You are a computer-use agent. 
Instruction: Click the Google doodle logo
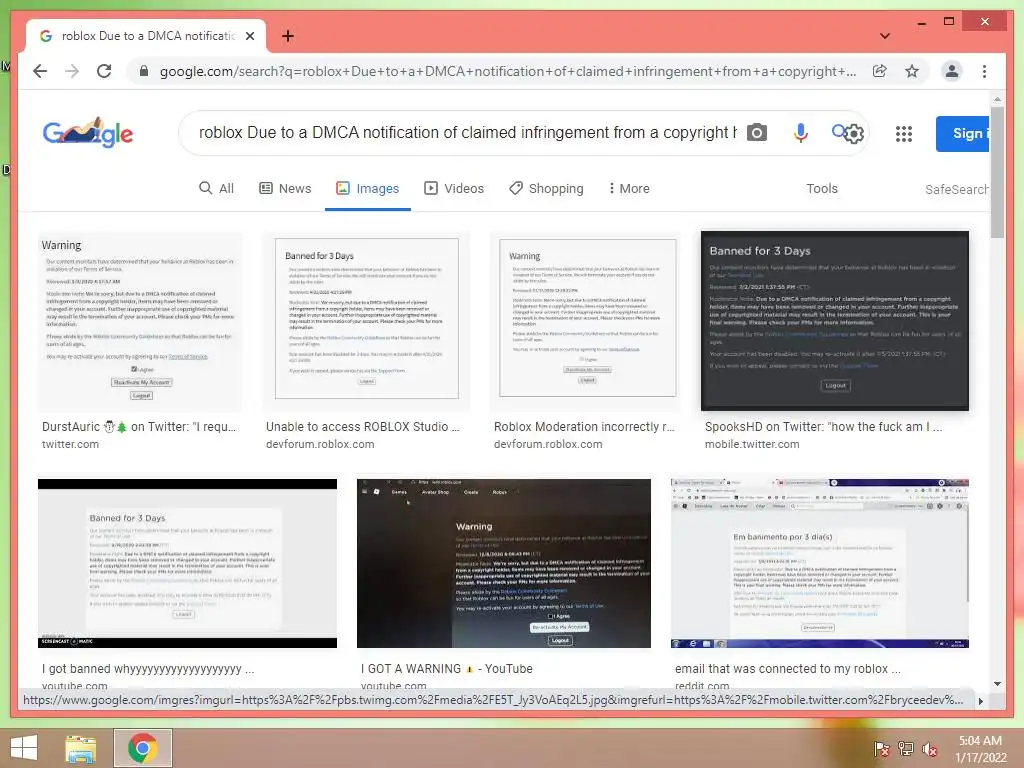click(x=88, y=133)
